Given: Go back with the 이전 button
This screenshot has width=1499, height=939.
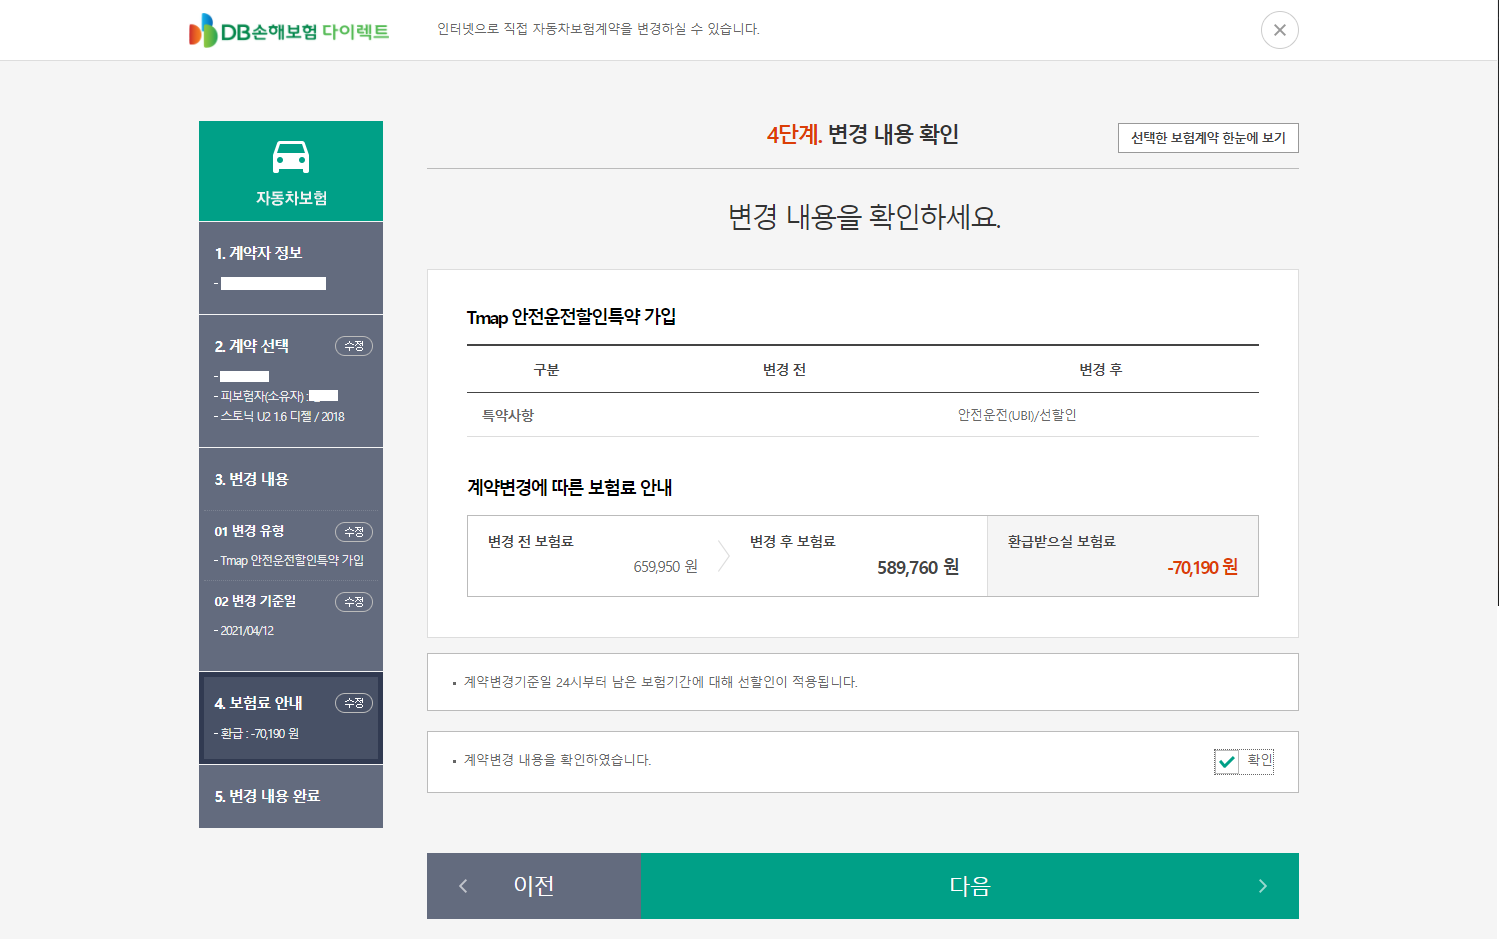Looking at the screenshot, I should 534,886.
